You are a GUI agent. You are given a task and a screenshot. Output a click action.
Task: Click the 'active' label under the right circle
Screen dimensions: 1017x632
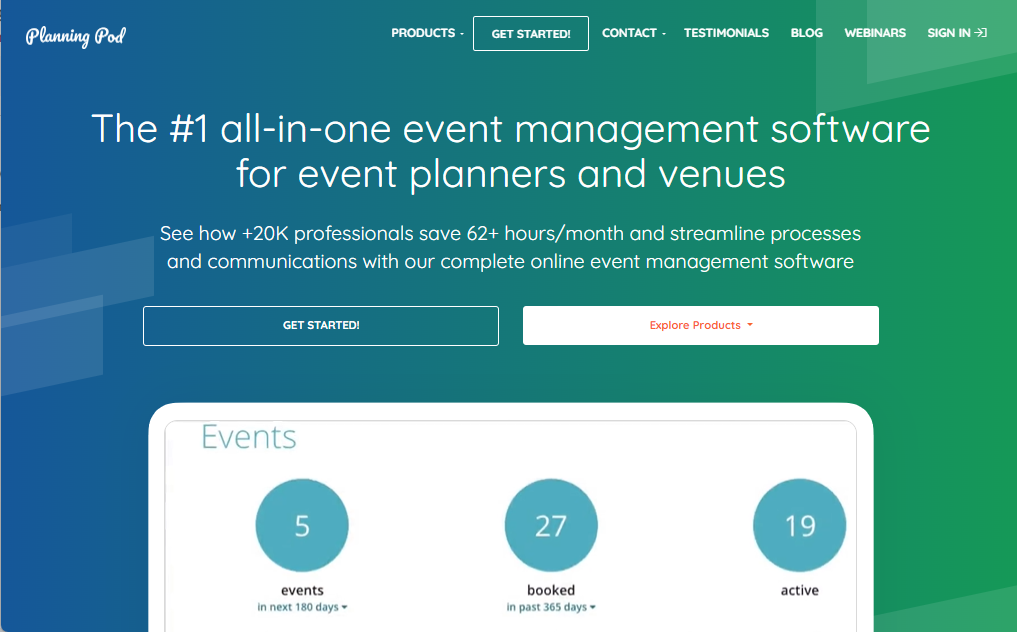coord(799,590)
